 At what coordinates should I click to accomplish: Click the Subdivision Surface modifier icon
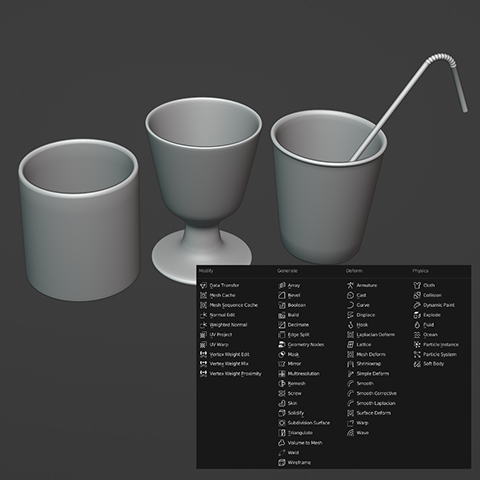(x=282, y=423)
